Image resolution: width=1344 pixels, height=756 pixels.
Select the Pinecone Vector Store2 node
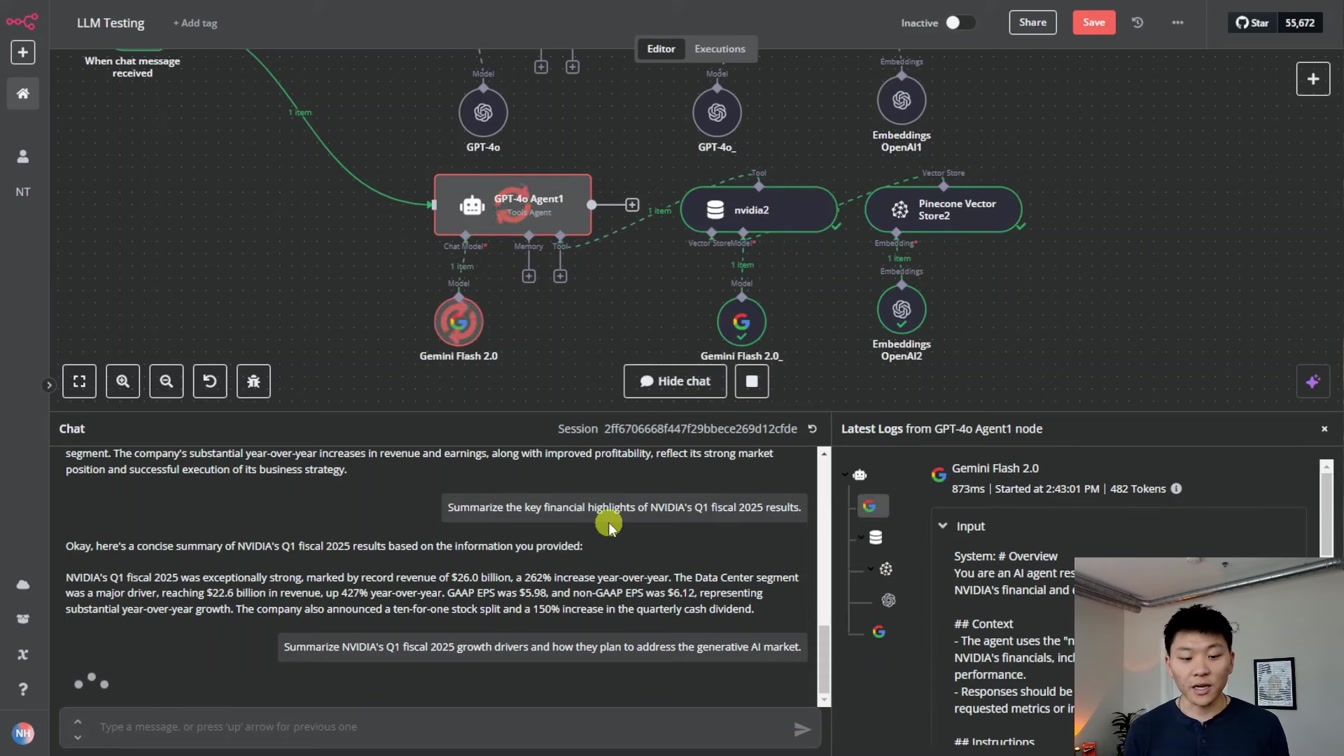coord(943,210)
